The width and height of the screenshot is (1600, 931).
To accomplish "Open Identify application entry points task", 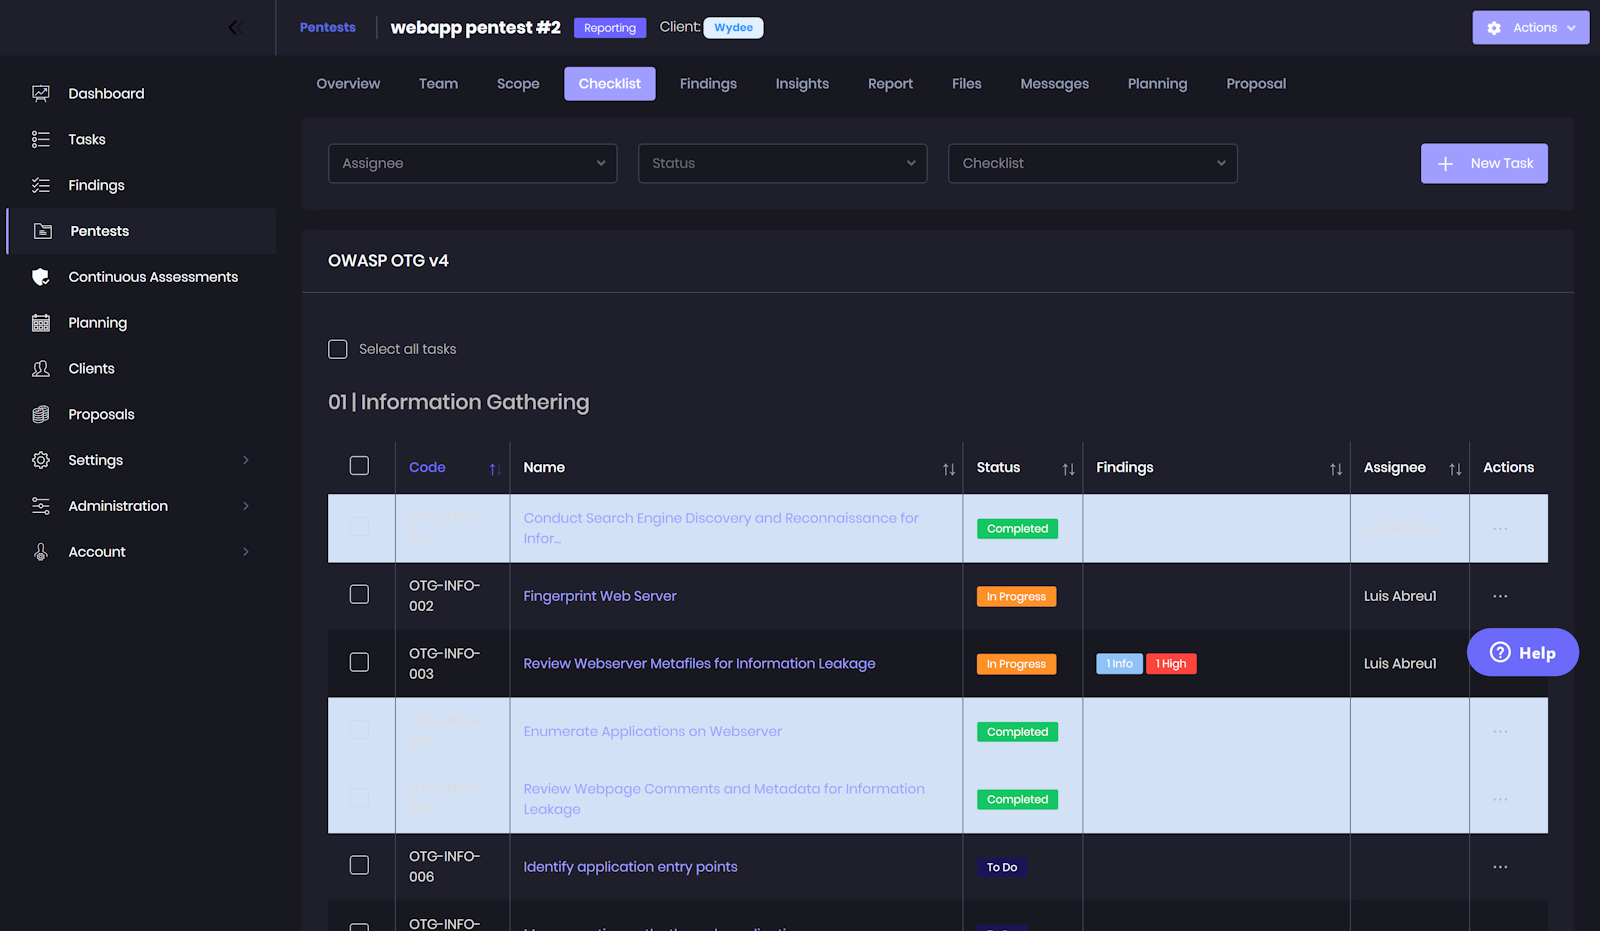I will pyautogui.click(x=630, y=867).
